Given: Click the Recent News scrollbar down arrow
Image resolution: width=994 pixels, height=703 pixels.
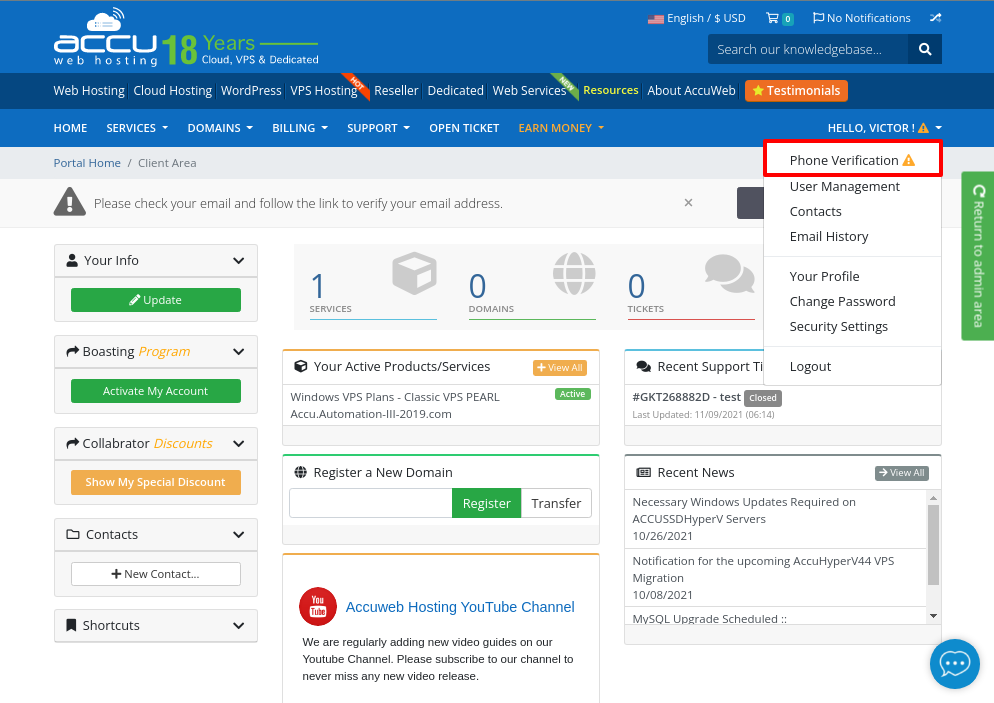Looking at the screenshot, I should 933,616.
